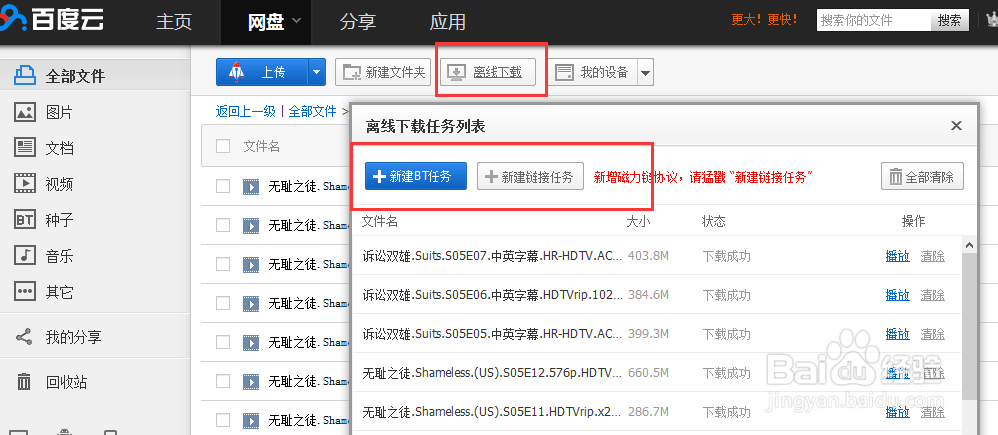Click 全部文件 breadcrumb link

313,111
